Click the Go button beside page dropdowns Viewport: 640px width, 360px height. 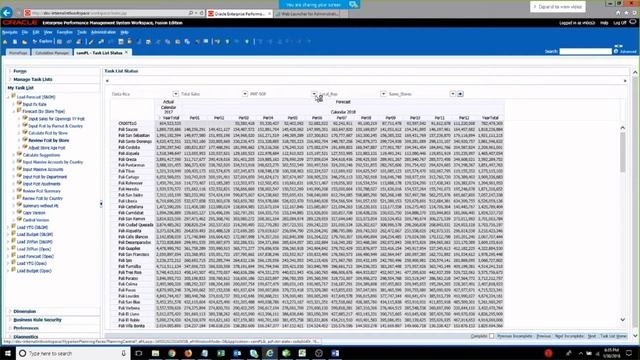tap(460, 94)
